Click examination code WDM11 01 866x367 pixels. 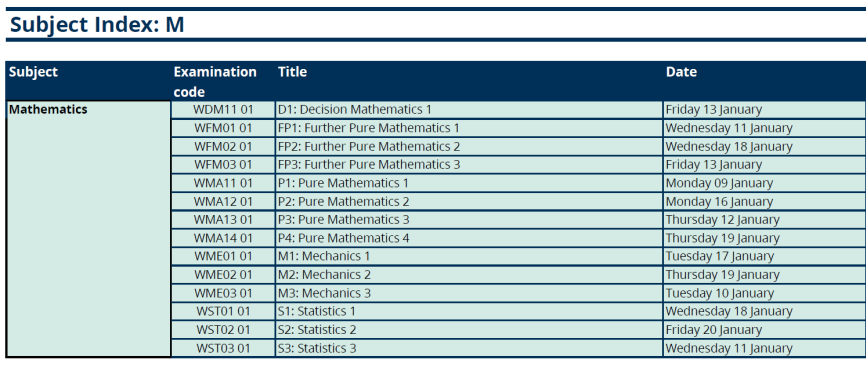[223, 109]
